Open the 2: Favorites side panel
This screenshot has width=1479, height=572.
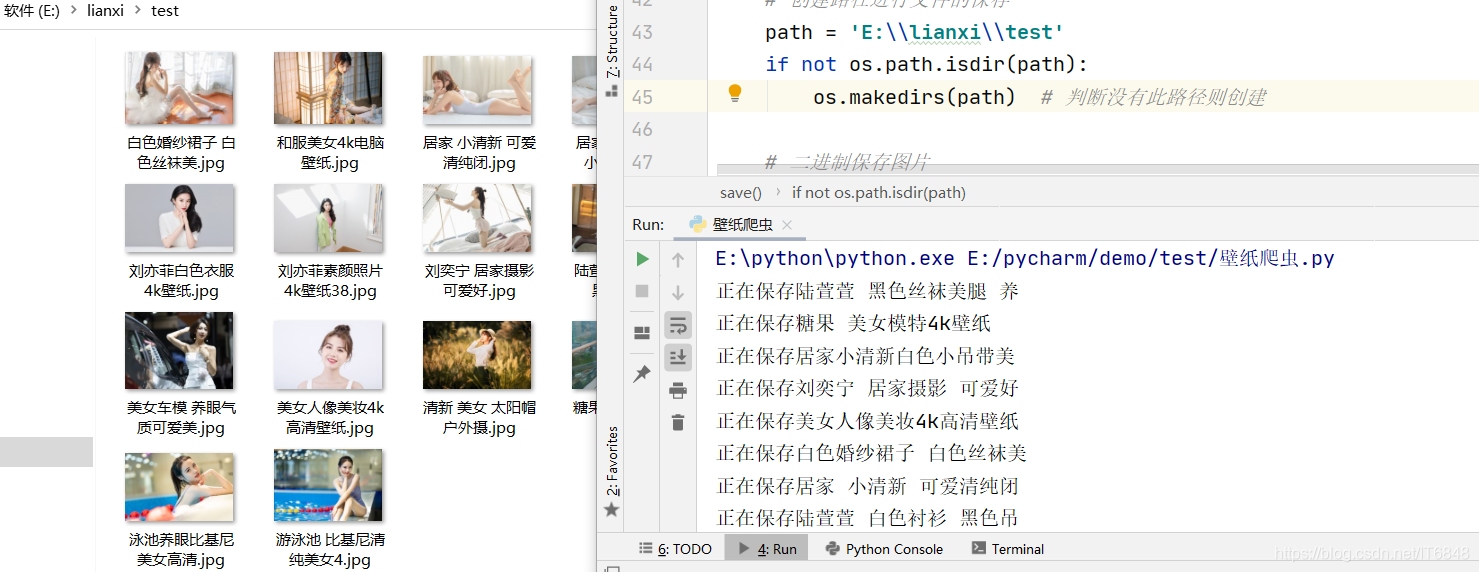coord(613,461)
